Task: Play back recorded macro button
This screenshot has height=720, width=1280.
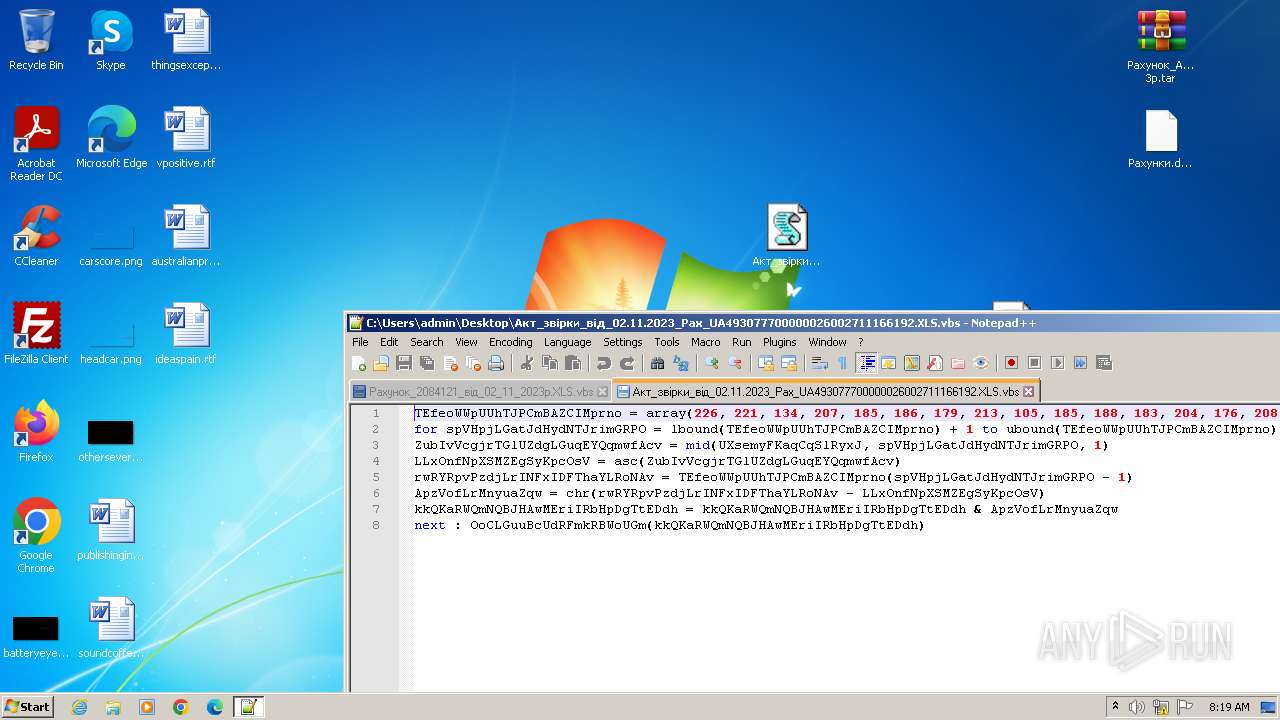Action: [x=1057, y=363]
